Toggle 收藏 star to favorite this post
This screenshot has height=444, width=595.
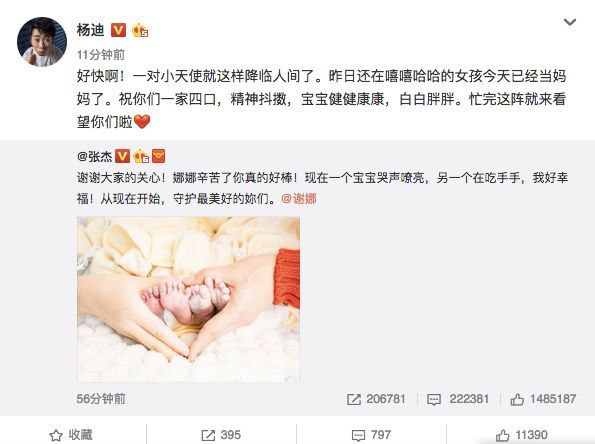[71, 435]
